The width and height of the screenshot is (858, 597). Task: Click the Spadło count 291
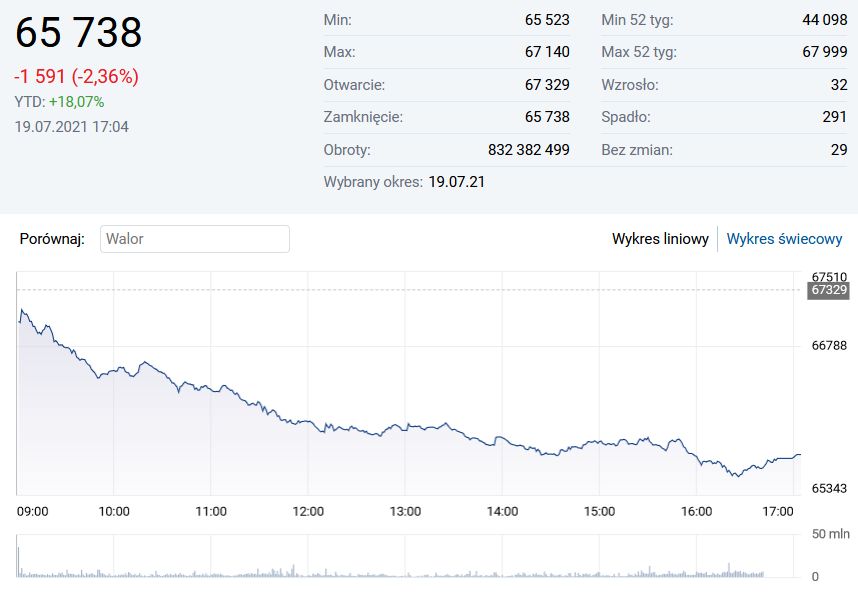pos(834,117)
